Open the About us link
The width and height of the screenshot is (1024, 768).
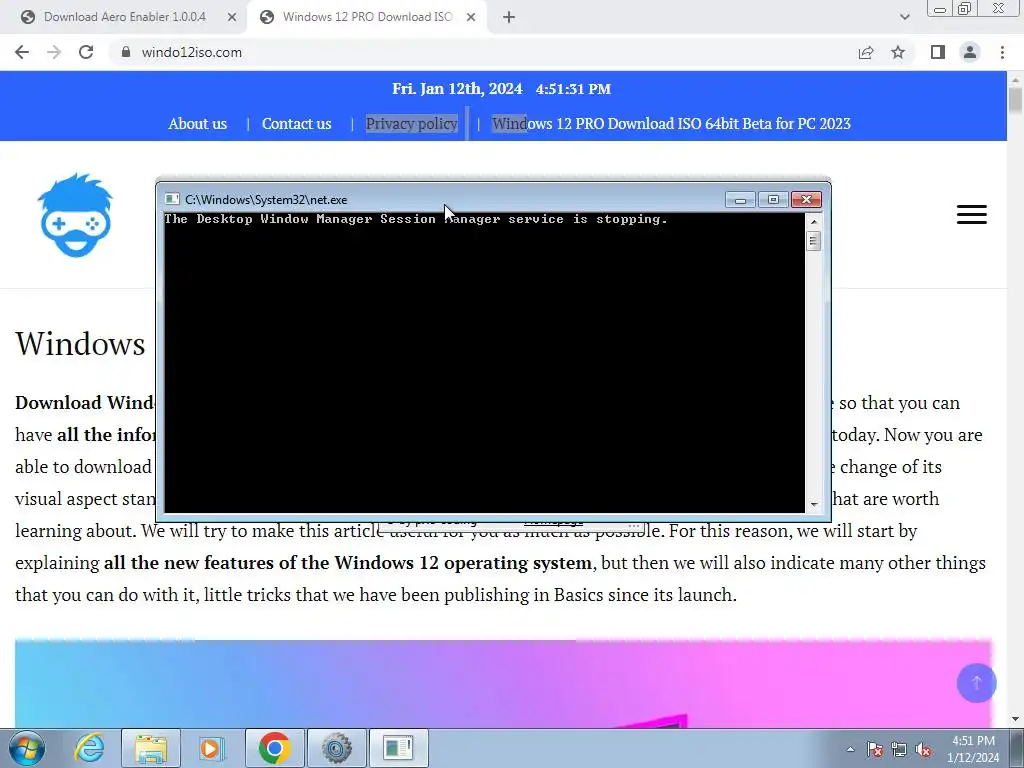click(197, 123)
